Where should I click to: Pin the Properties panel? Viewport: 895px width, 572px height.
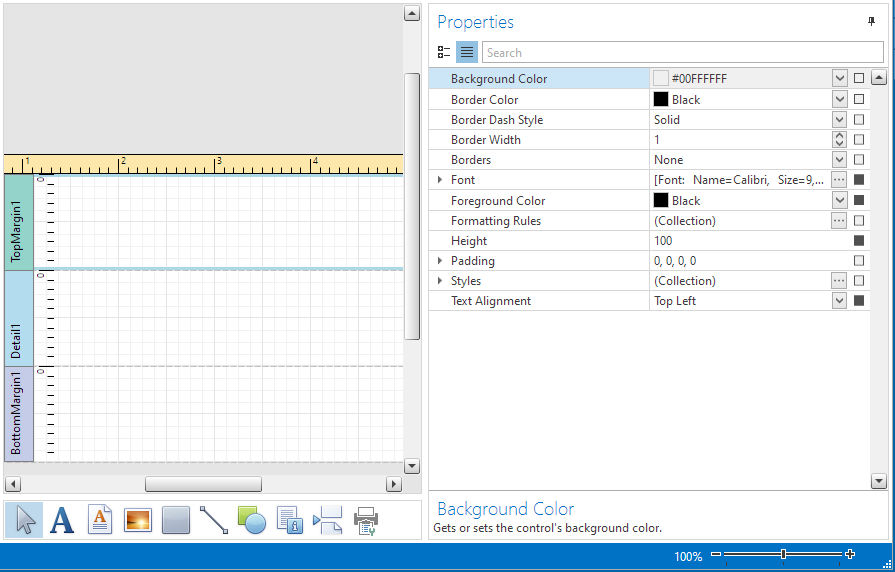871,22
